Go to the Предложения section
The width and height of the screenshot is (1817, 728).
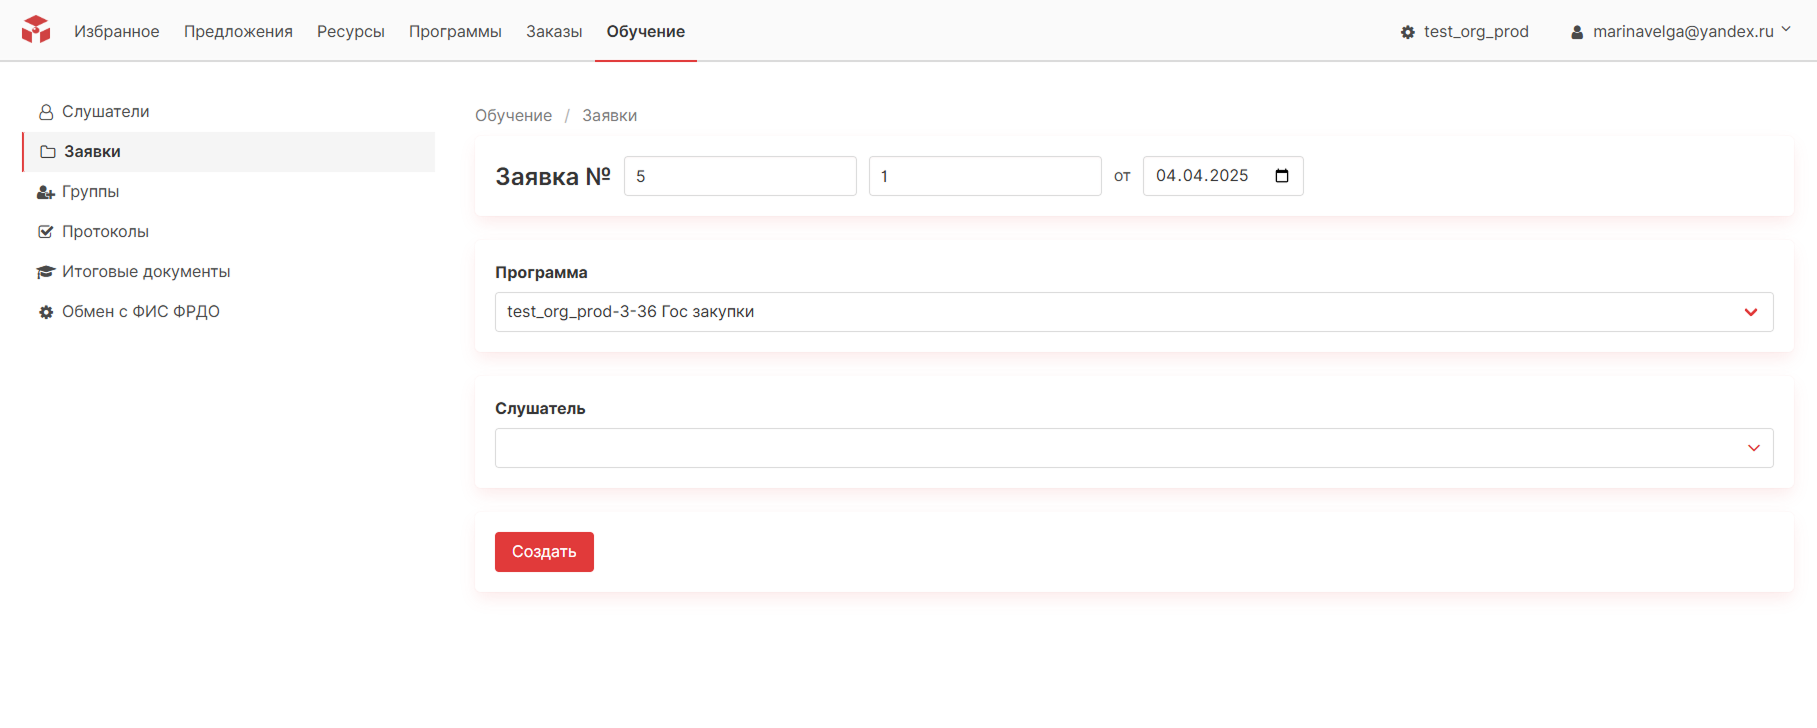[x=238, y=32]
